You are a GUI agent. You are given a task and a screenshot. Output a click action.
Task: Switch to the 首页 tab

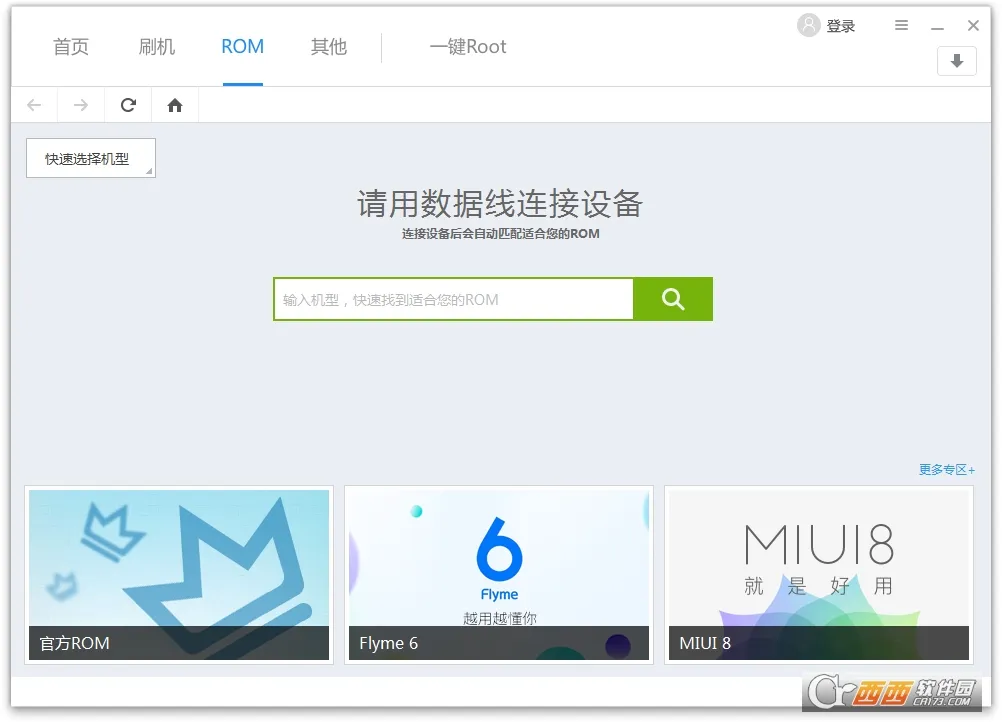pos(71,47)
